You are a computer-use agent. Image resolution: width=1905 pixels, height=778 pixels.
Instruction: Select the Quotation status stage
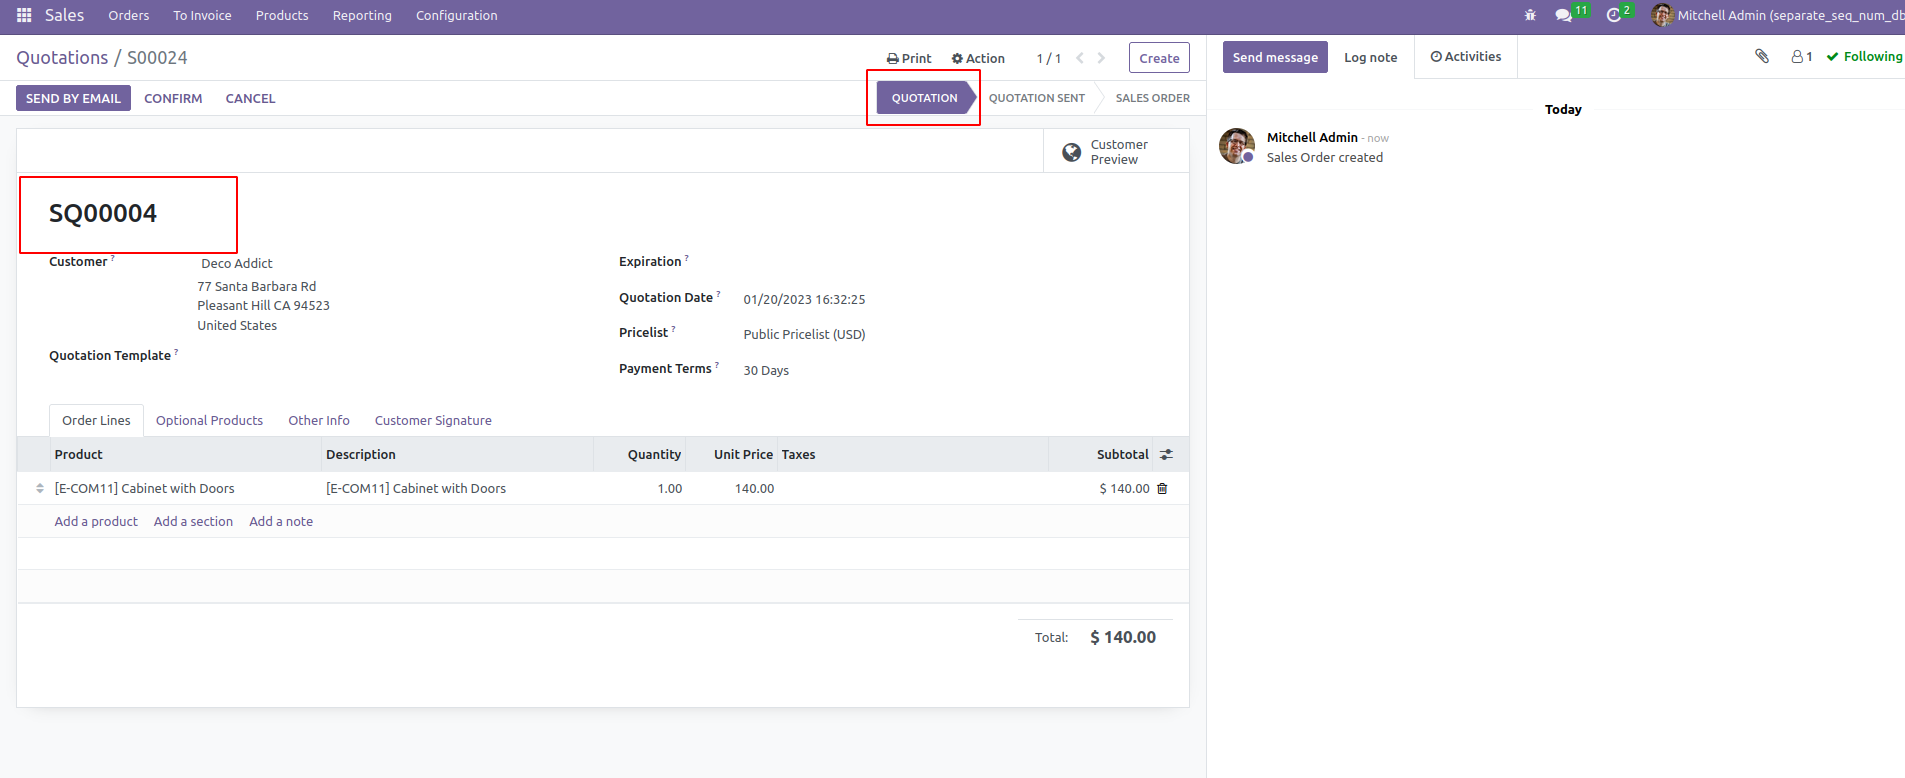point(924,98)
